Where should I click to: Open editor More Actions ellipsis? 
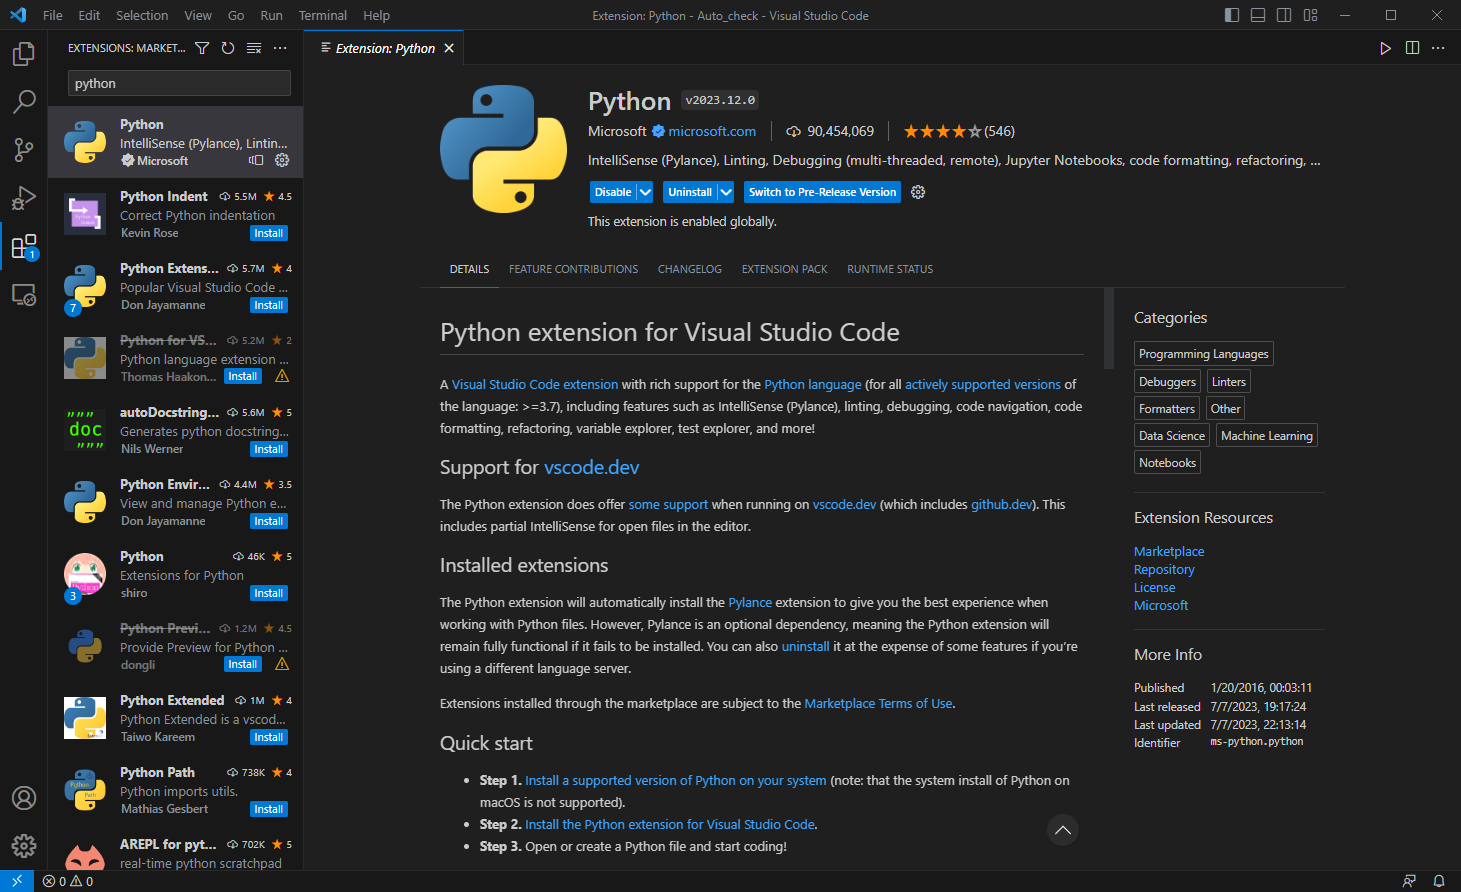point(1438,48)
